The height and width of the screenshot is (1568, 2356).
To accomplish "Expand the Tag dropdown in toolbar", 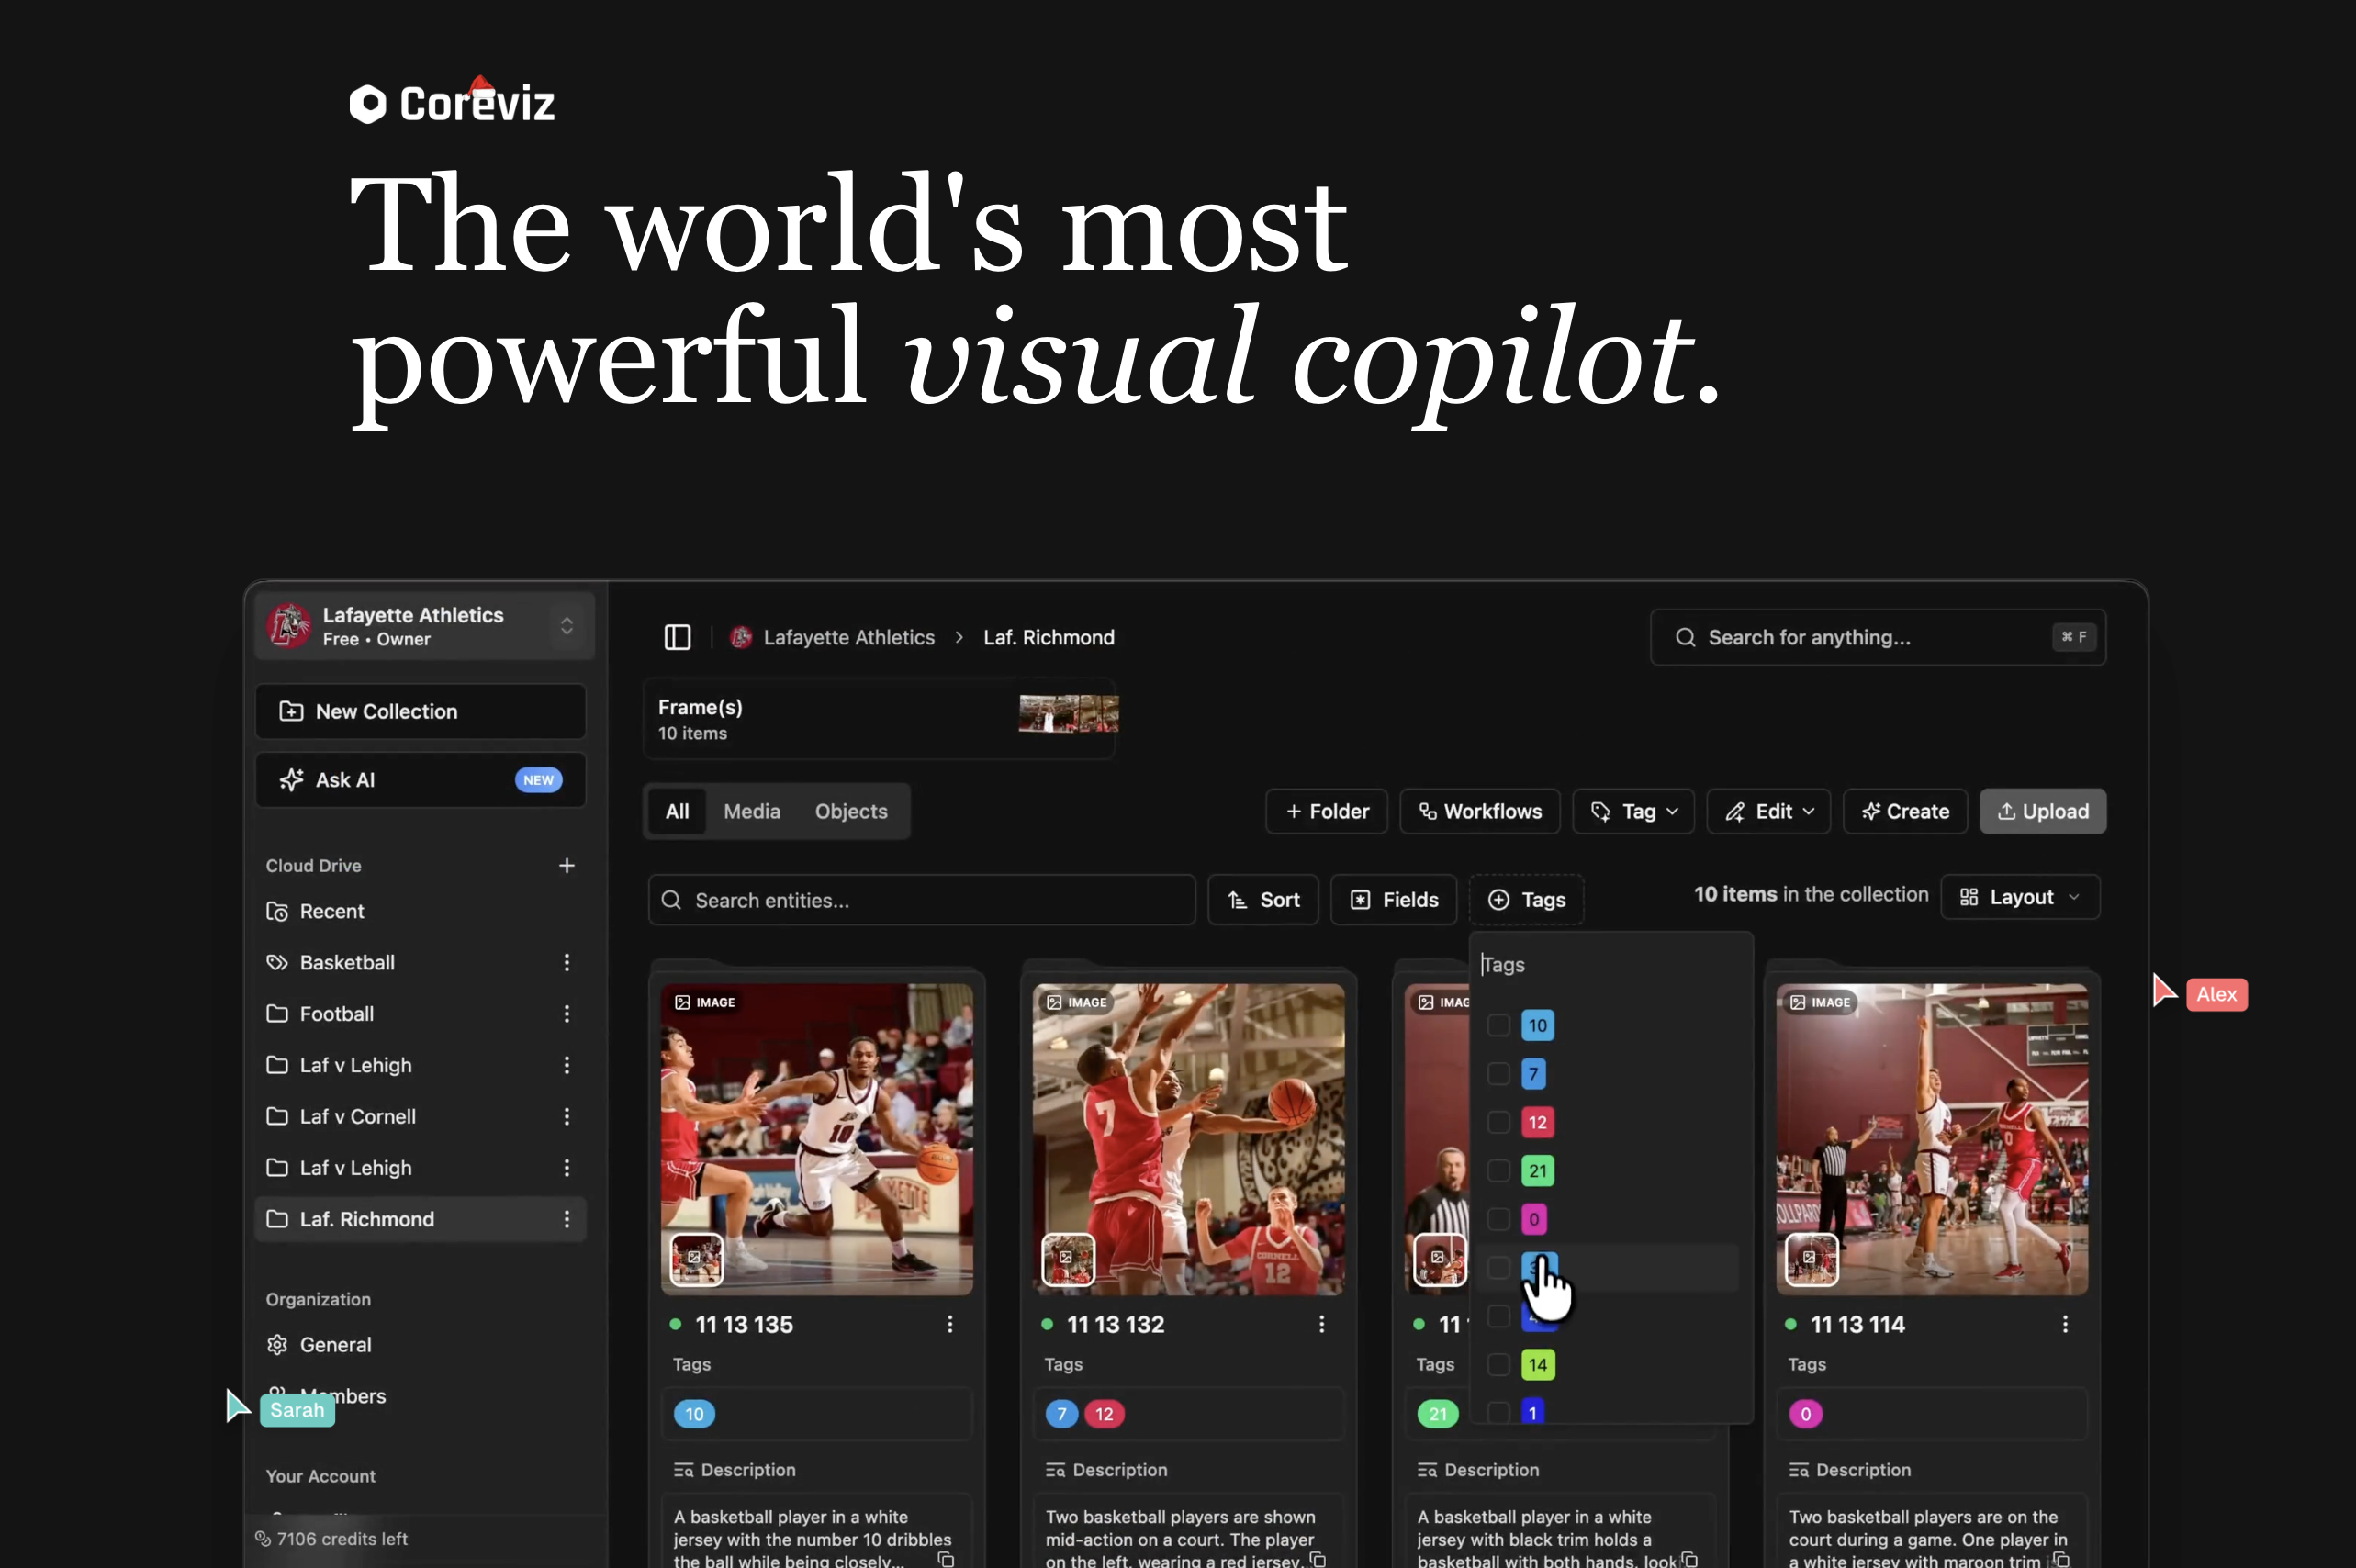I will [x=1633, y=811].
